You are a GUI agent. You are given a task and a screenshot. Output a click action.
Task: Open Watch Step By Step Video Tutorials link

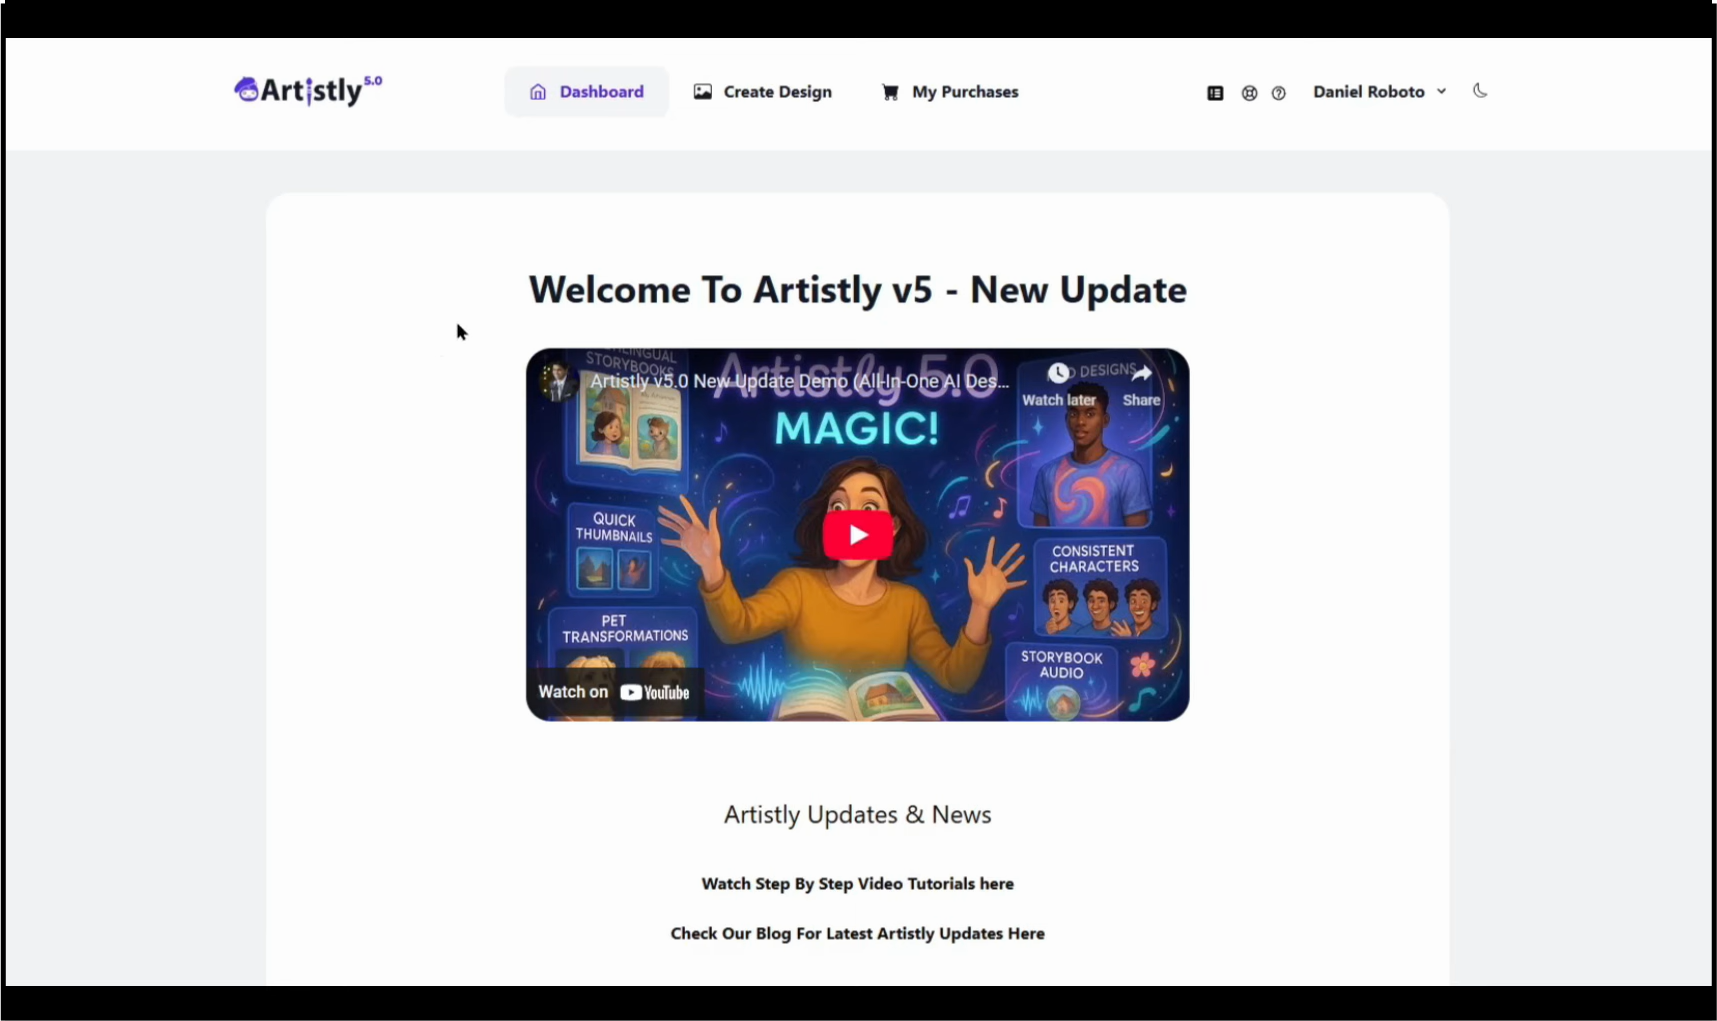pos(858,884)
